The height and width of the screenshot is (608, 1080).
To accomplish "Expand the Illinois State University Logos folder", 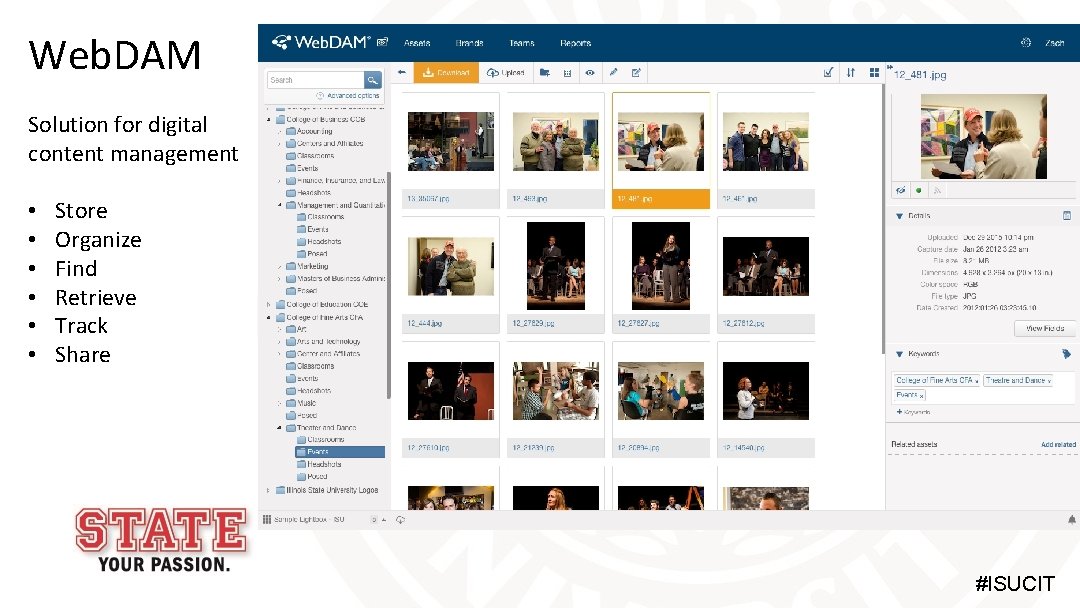I will click(x=269, y=490).
